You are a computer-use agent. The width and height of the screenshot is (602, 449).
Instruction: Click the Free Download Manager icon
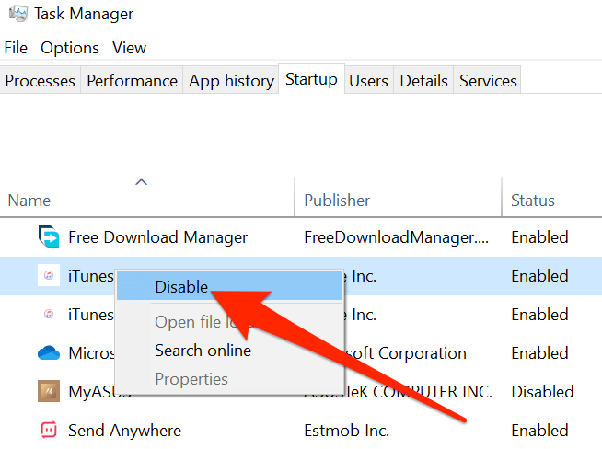(x=49, y=237)
